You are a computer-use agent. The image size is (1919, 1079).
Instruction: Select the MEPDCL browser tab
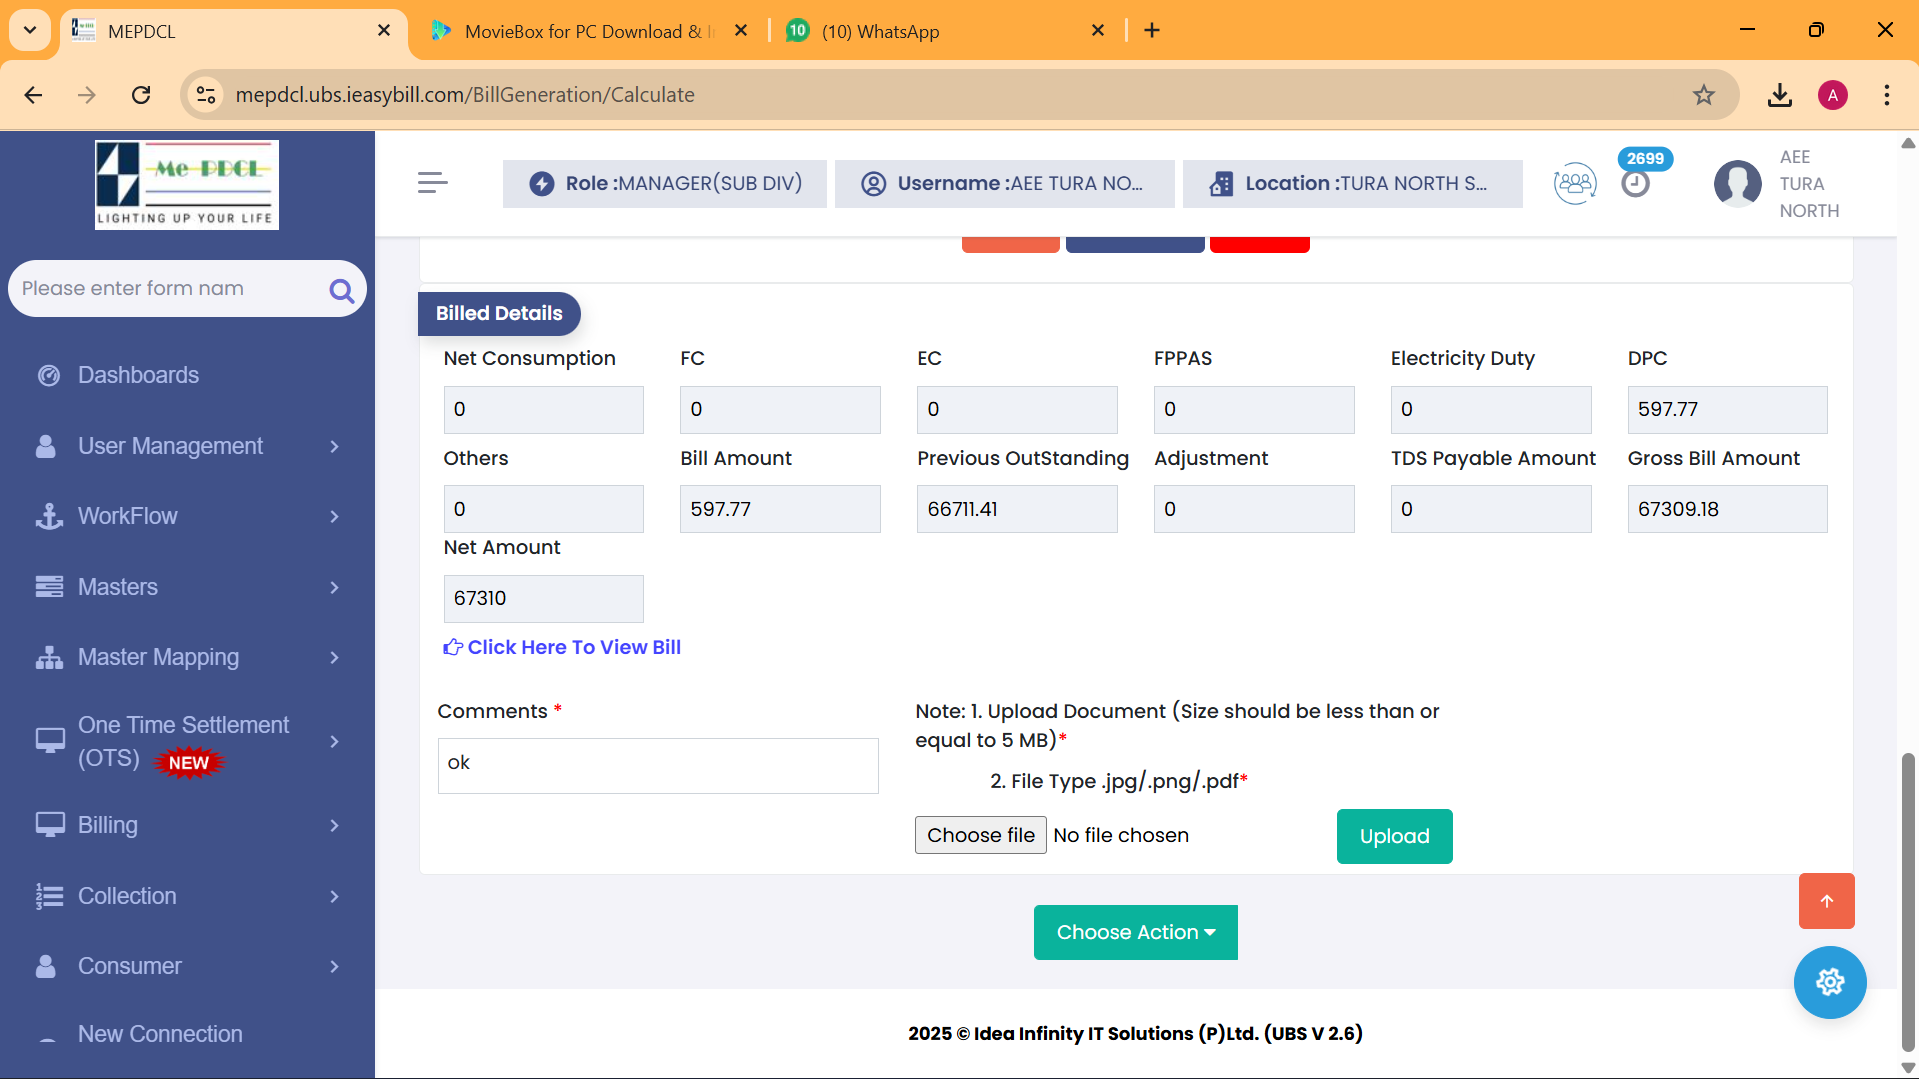(x=232, y=31)
